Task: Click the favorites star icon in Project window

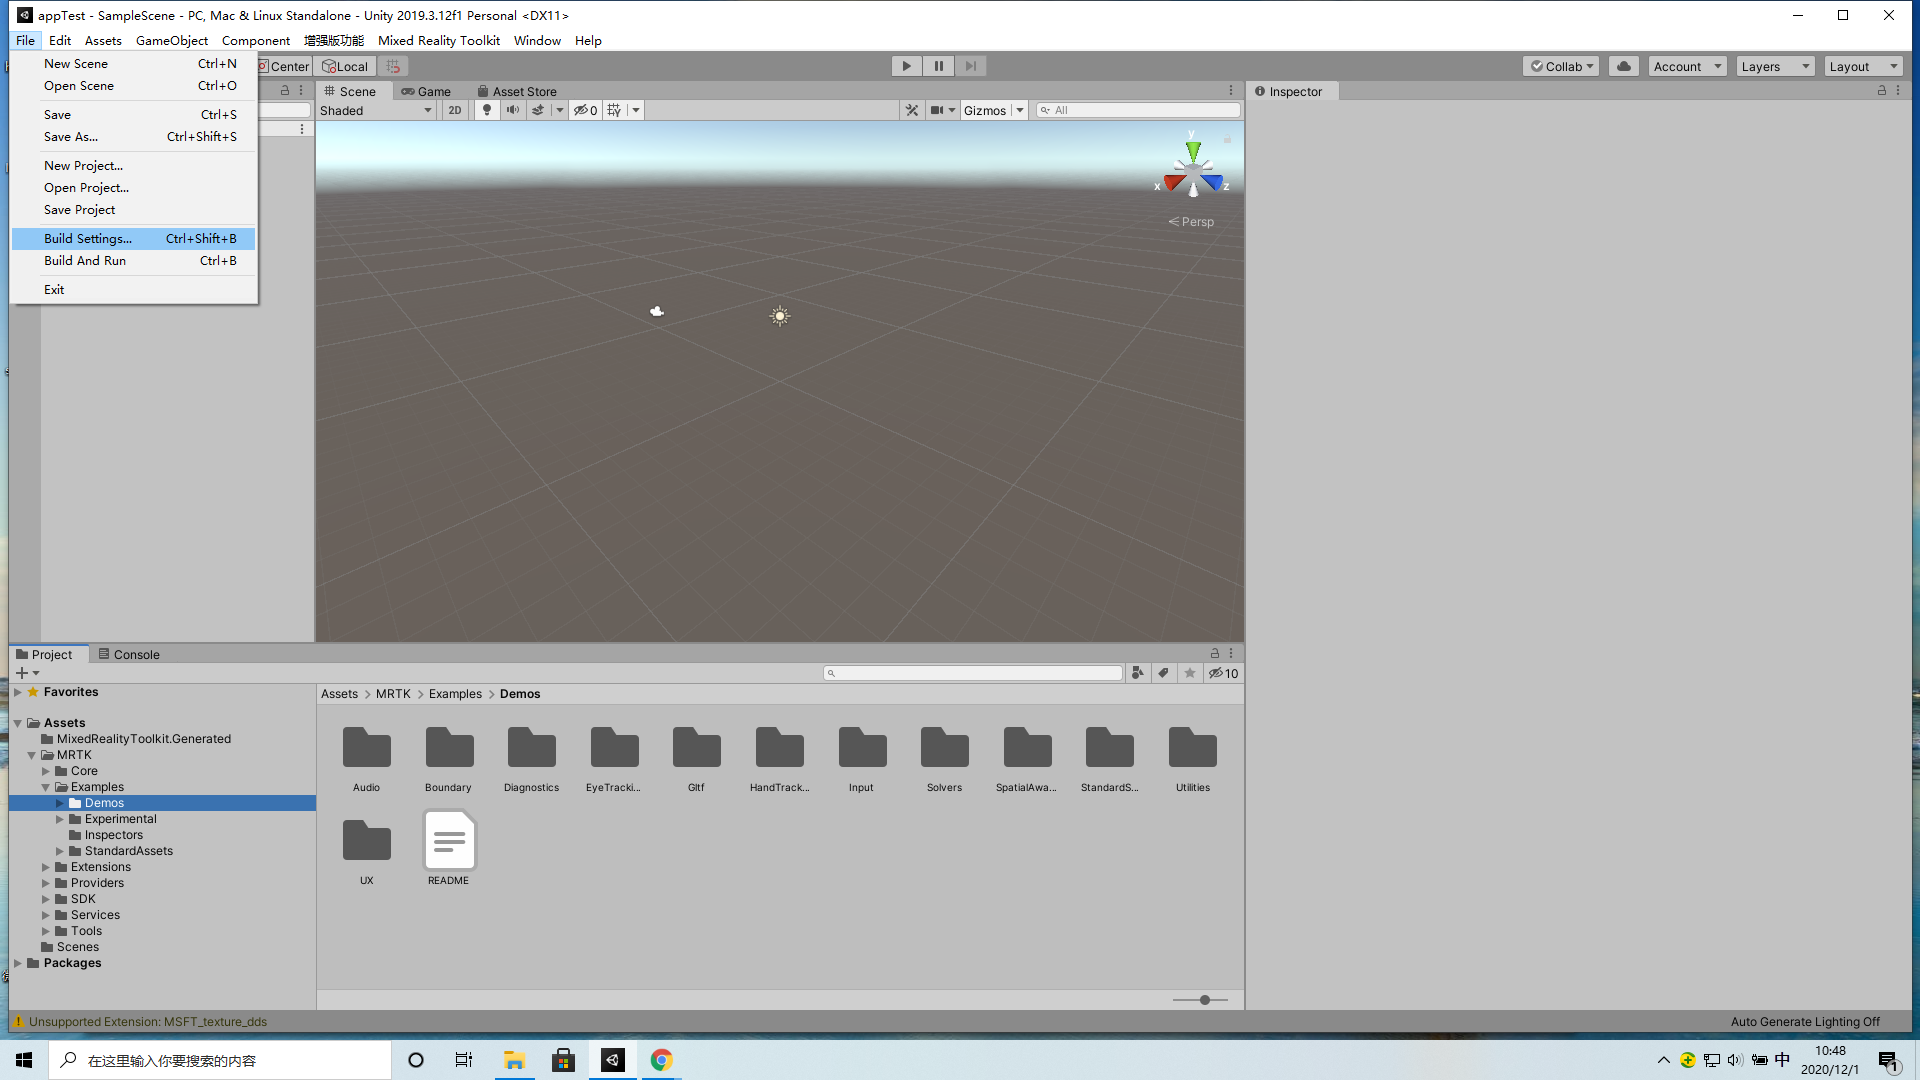Action: 1189,672
